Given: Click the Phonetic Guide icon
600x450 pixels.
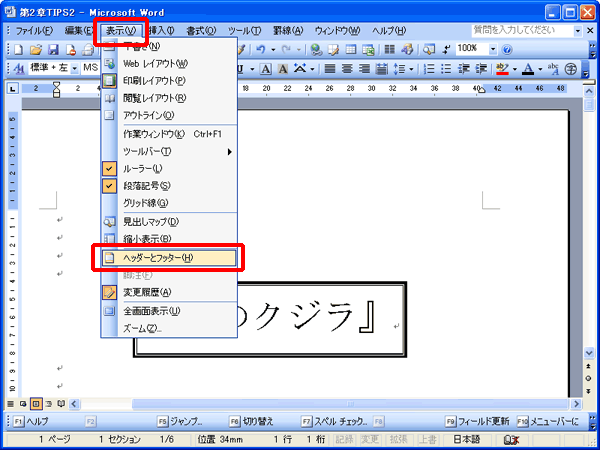Looking at the screenshot, I should tap(553, 69).
